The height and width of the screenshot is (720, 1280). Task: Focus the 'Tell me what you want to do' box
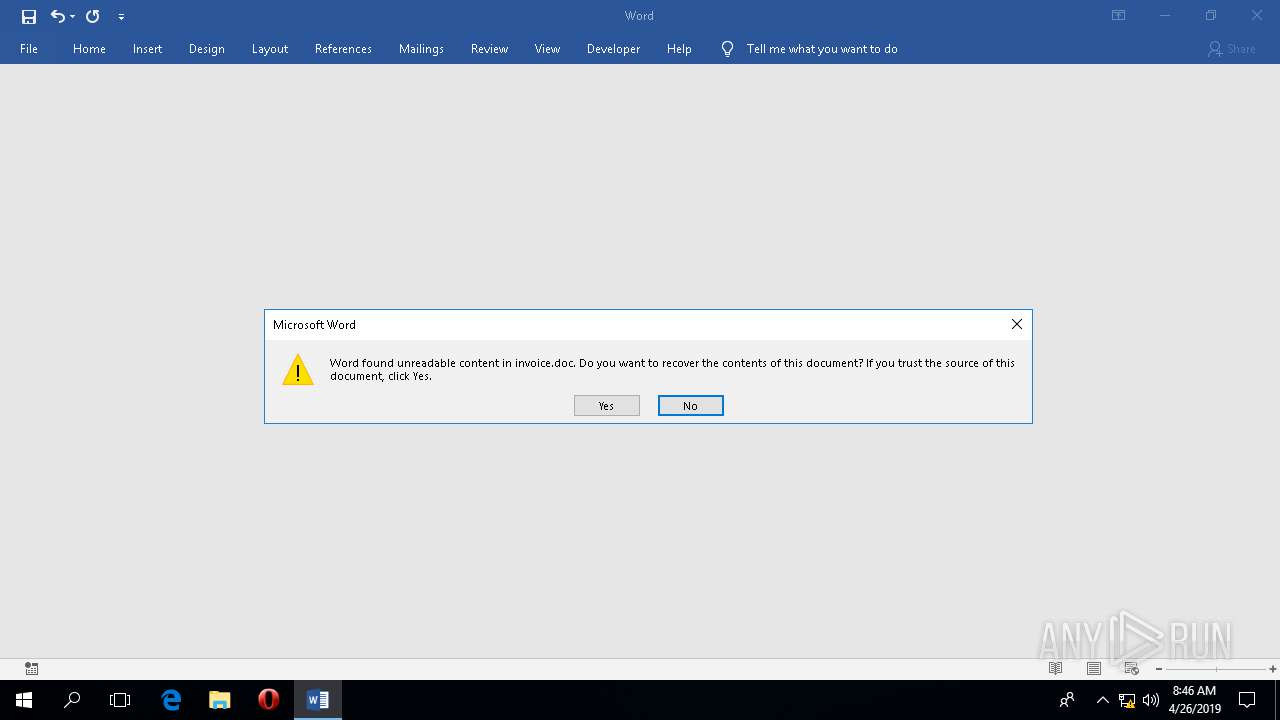click(822, 49)
